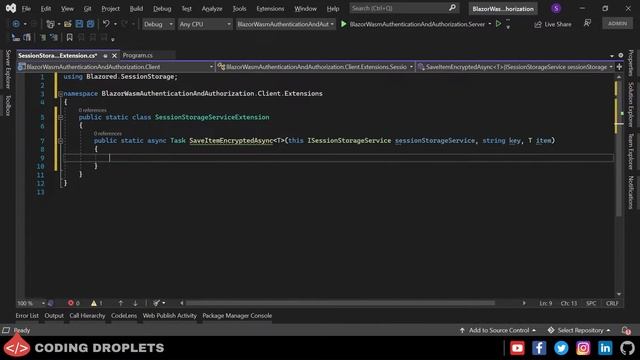This screenshot has height=360, width=640.
Task: Click the notifications bell icon in status bar
Action: coord(626,330)
